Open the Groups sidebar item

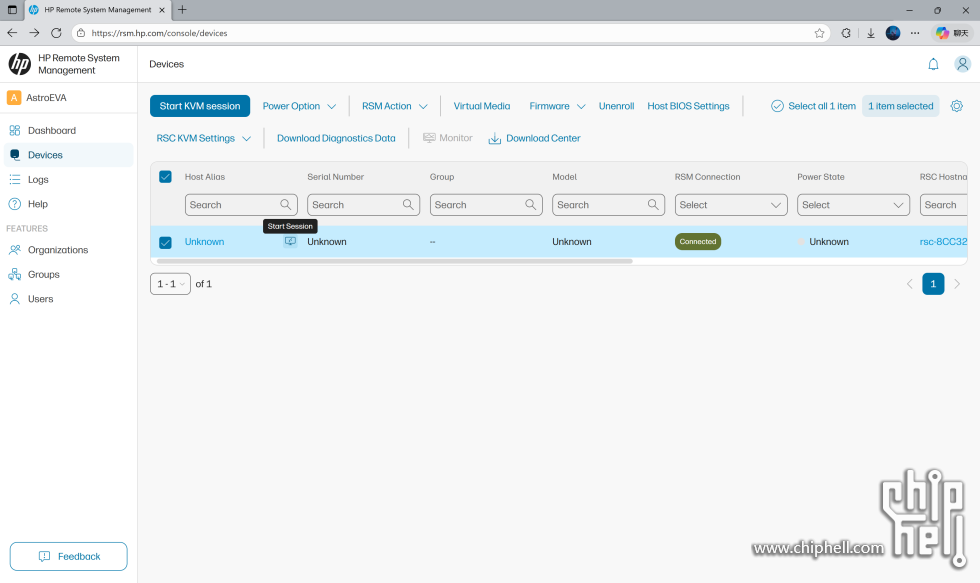point(43,275)
